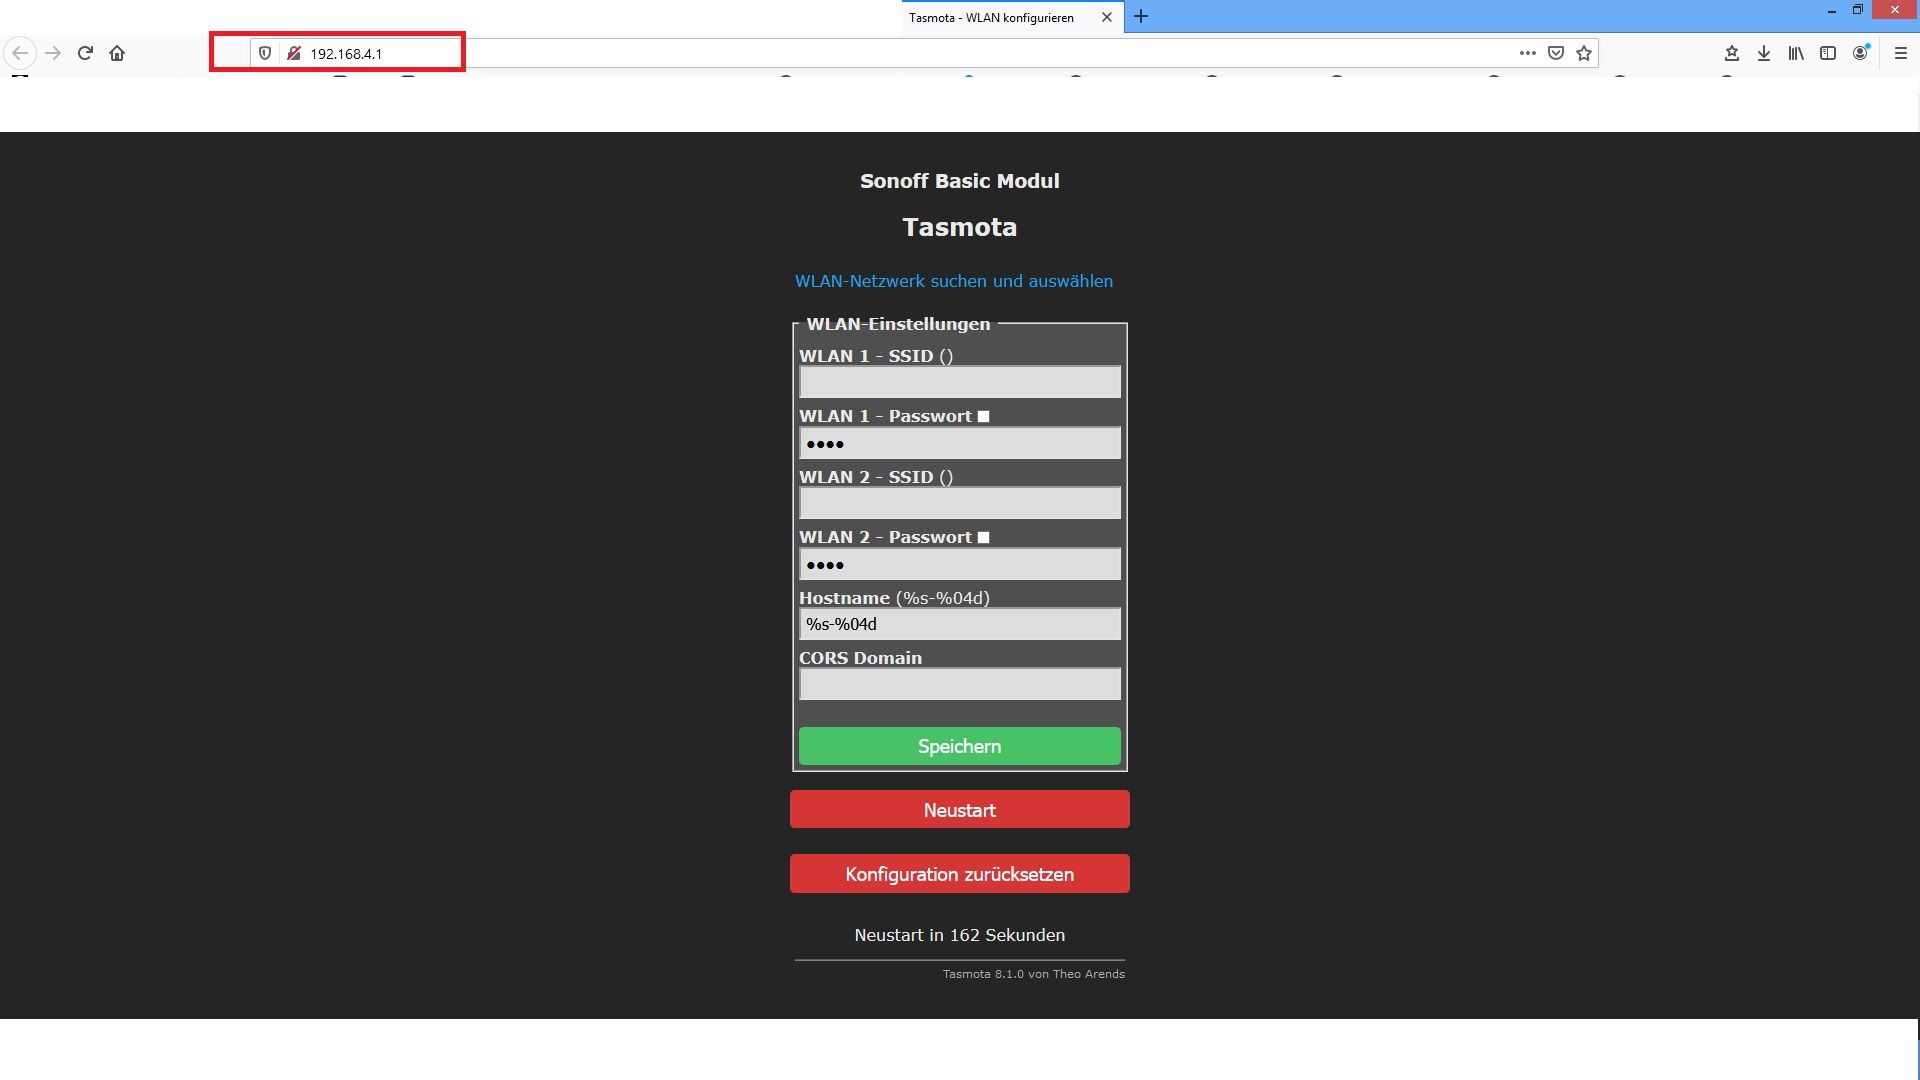Click Konfiguration zurücksetzen button
This screenshot has width=1920, height=1080.
click(x=960, y=874)
